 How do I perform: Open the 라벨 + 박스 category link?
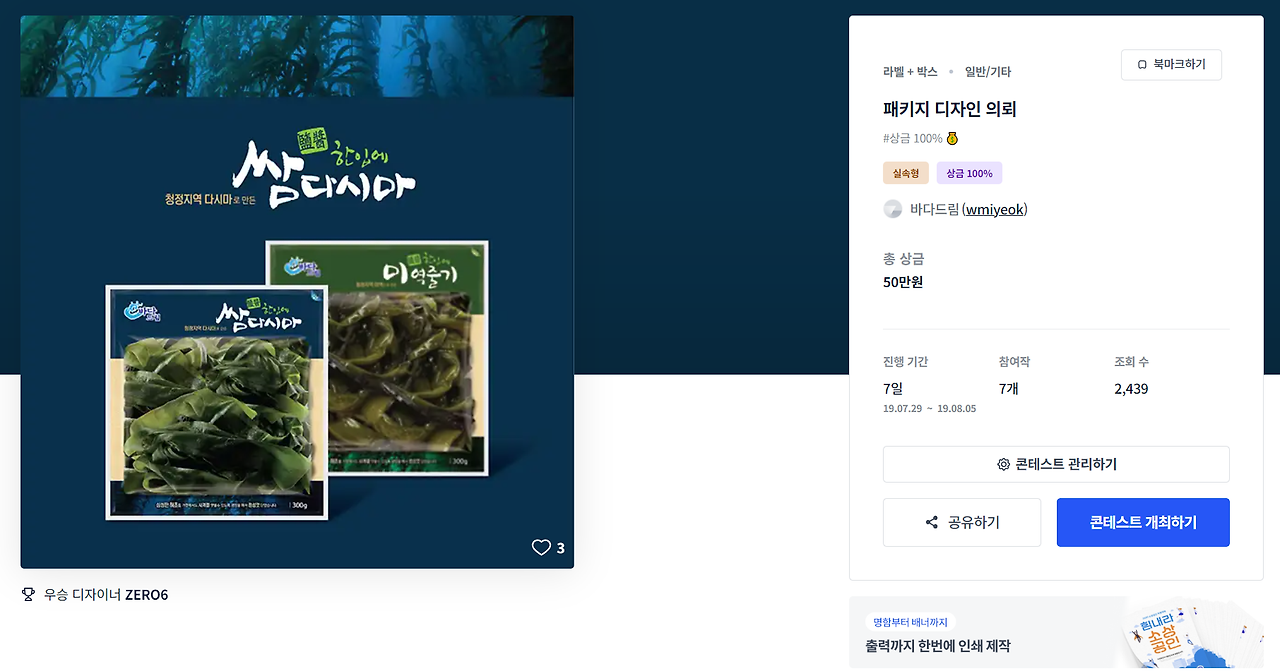pyautogui.click(x=910, y=72)
